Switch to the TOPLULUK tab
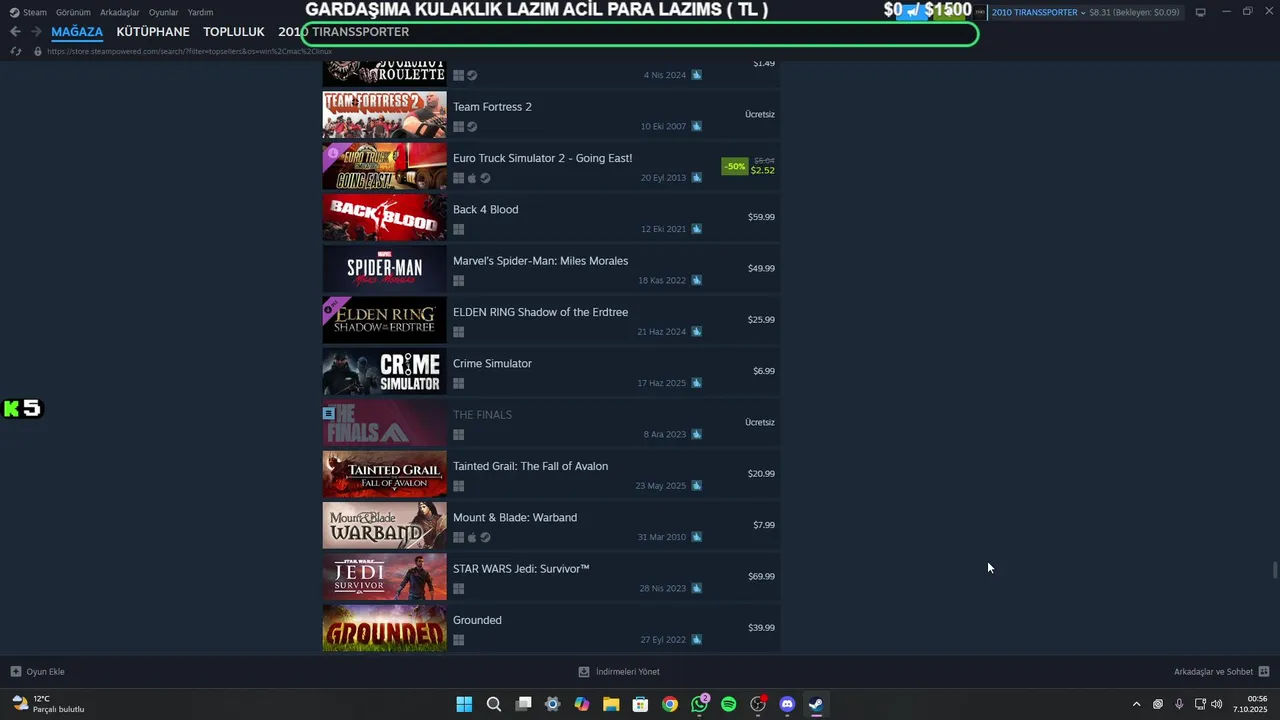1280x720 pixels. (x=234, y=32)
